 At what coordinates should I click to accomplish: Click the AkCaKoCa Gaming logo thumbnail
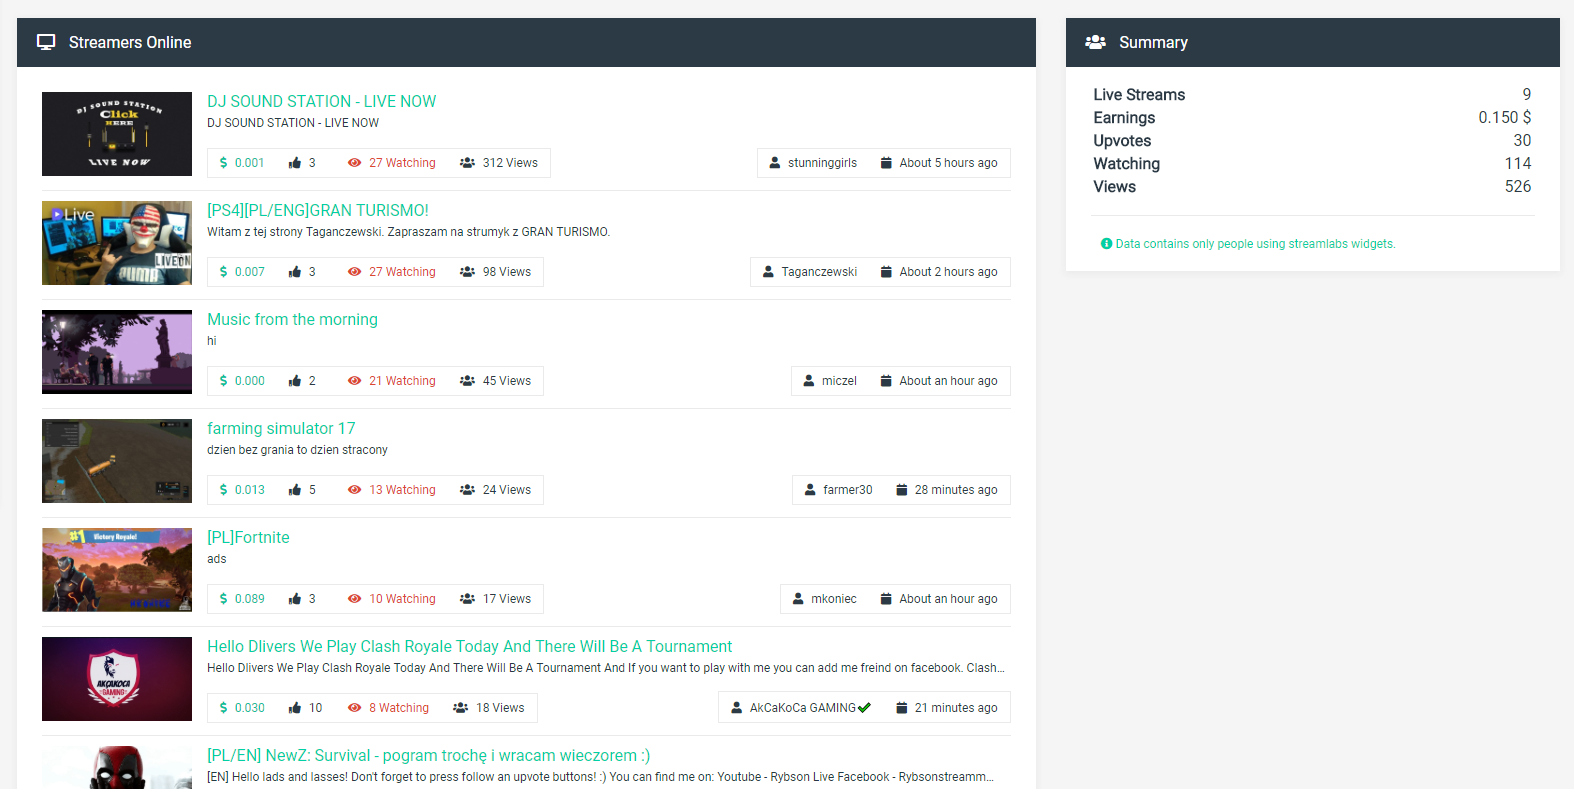(117, 679)
